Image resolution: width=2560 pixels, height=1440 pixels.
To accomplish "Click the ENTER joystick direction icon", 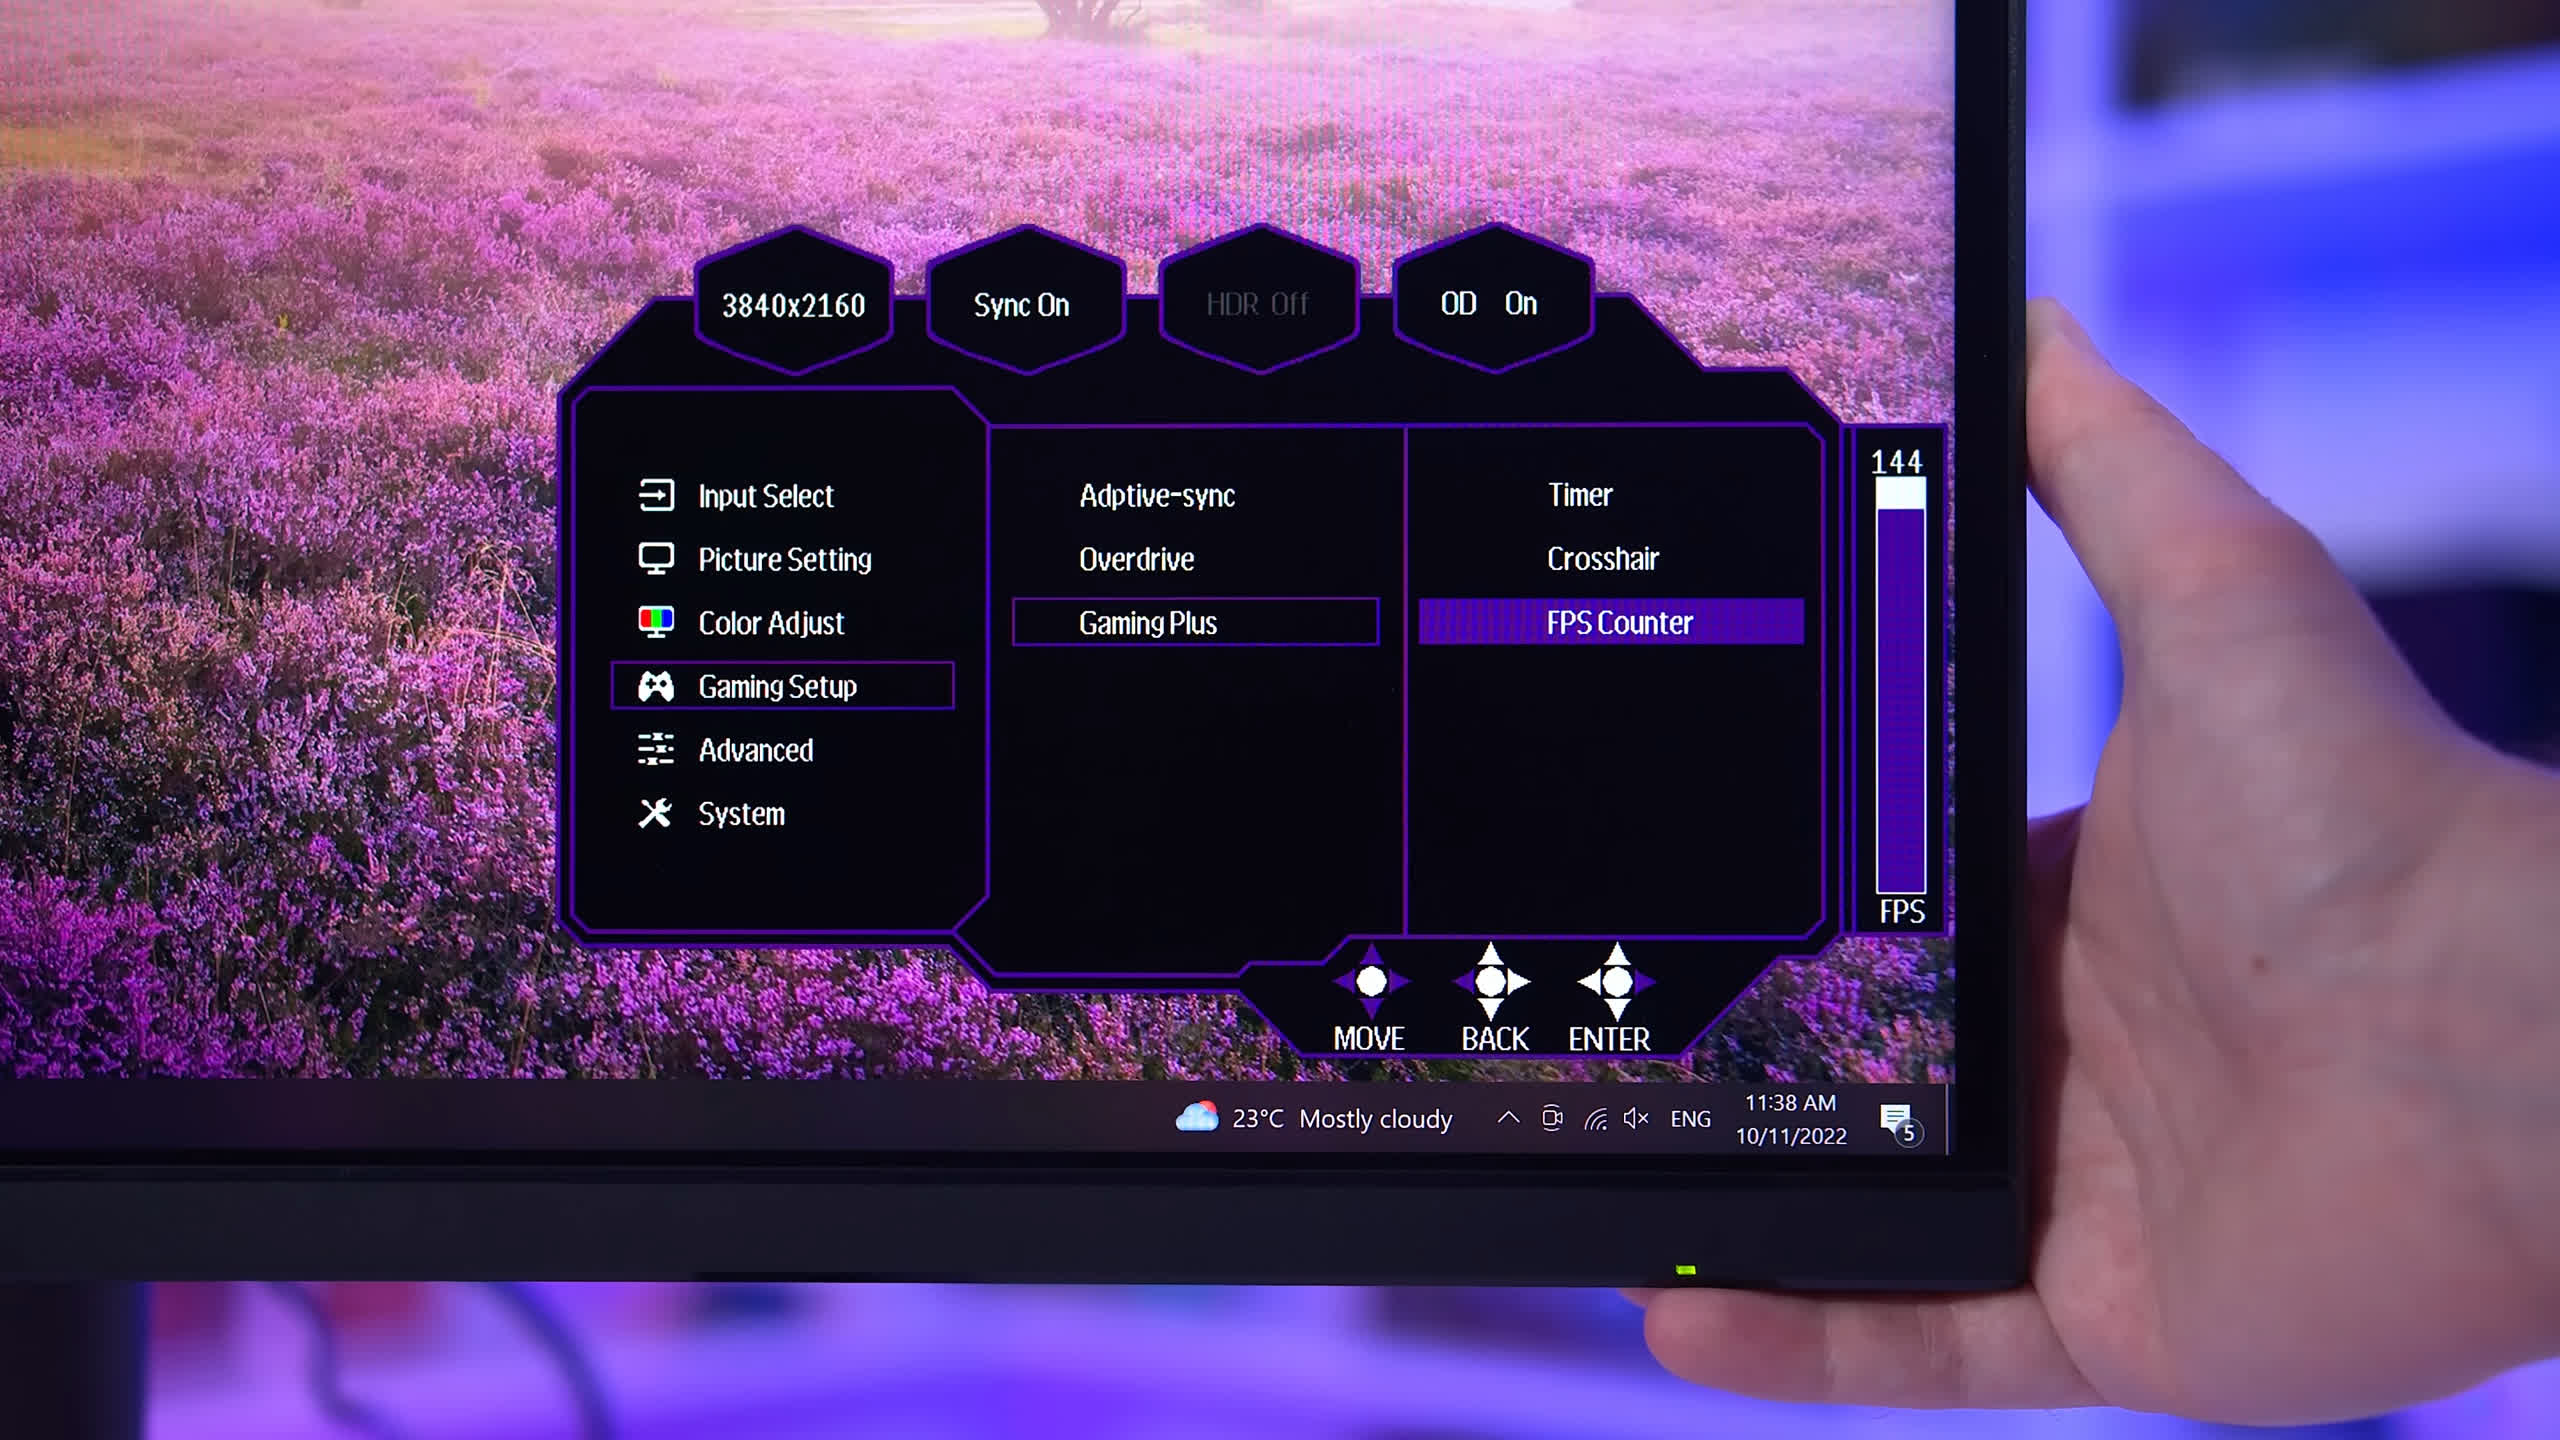I will click(1616, 982).
